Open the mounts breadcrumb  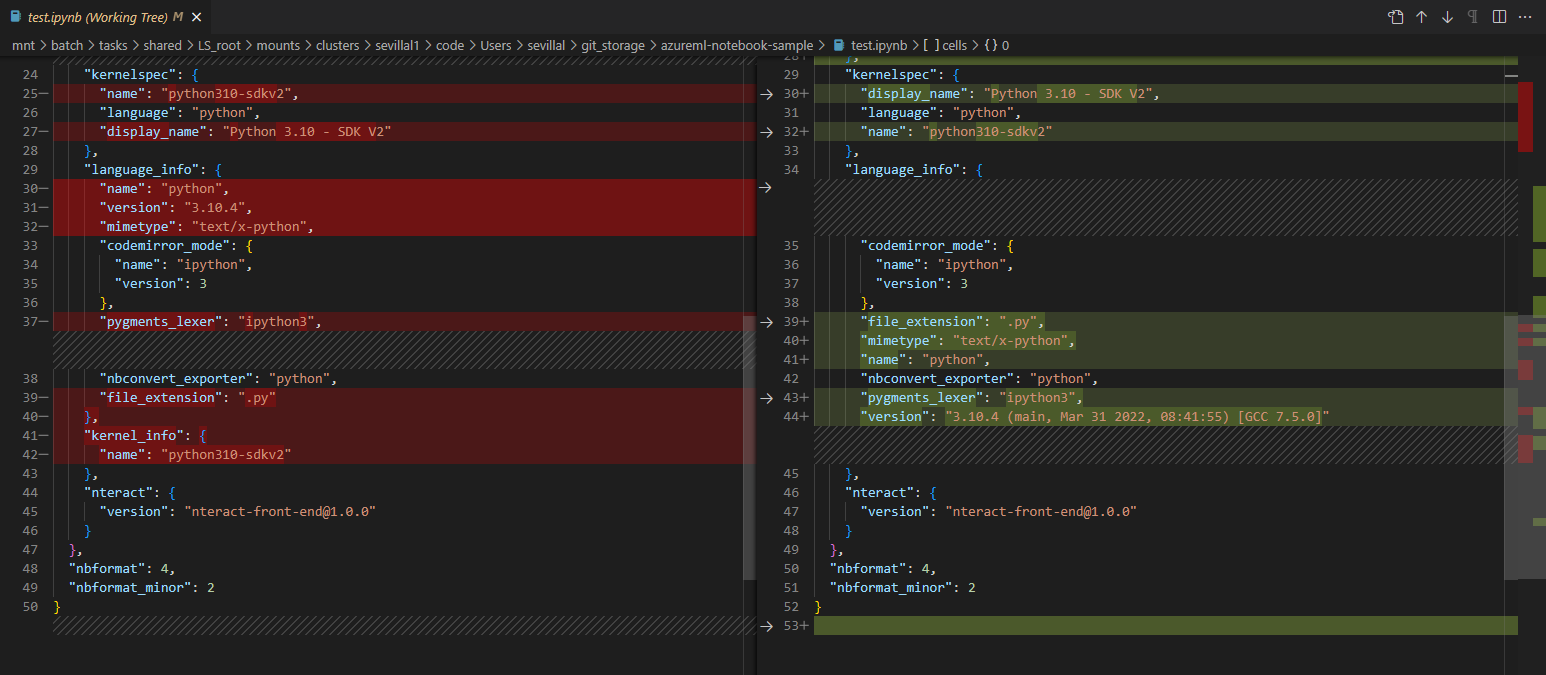(x=279, y=45)
